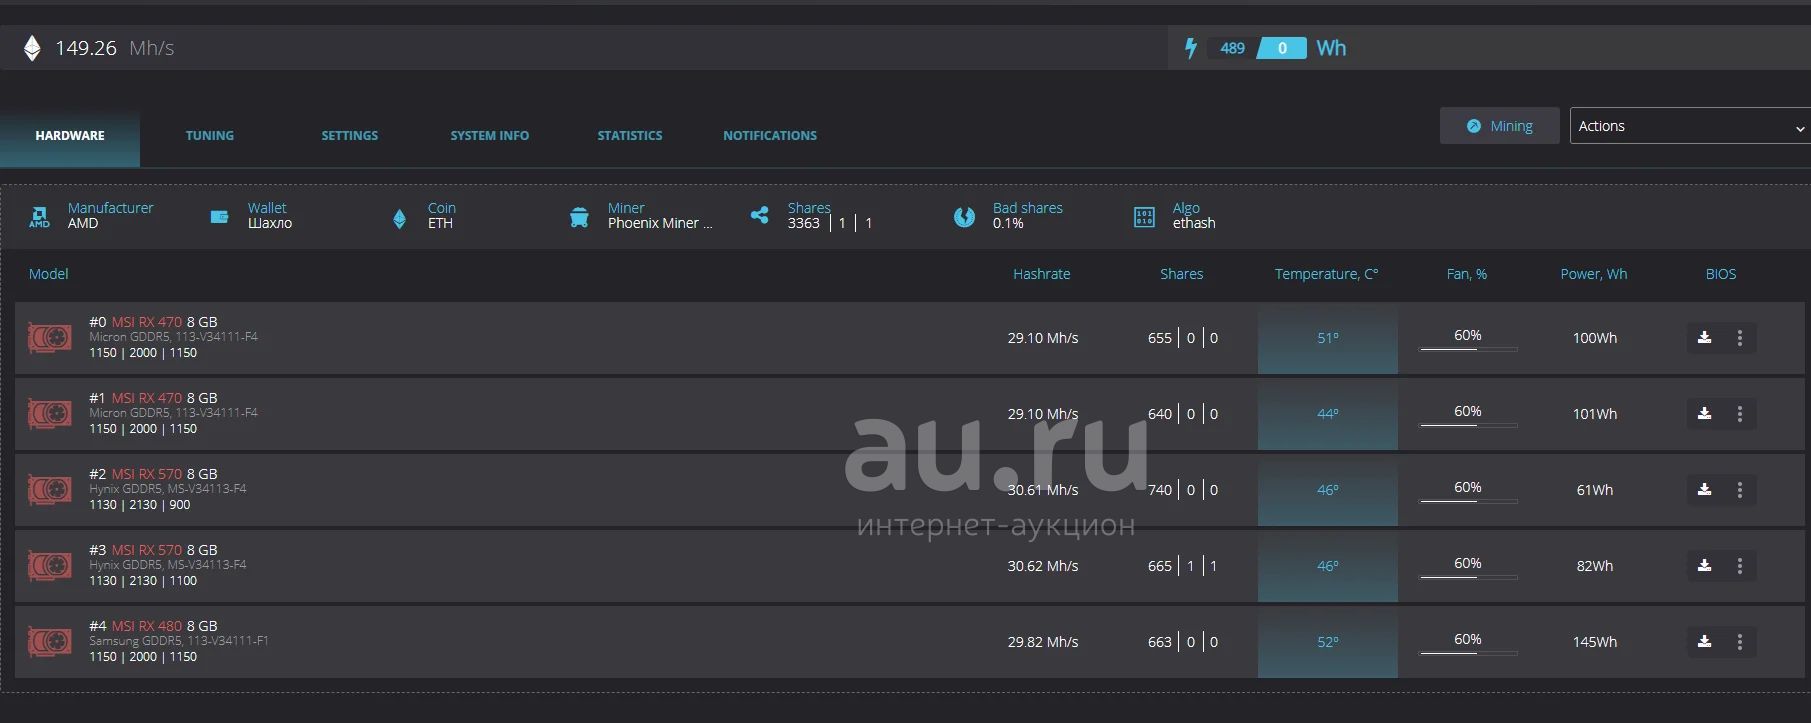
Task: Click the Miner cart icon
Action: coord(579,217)
